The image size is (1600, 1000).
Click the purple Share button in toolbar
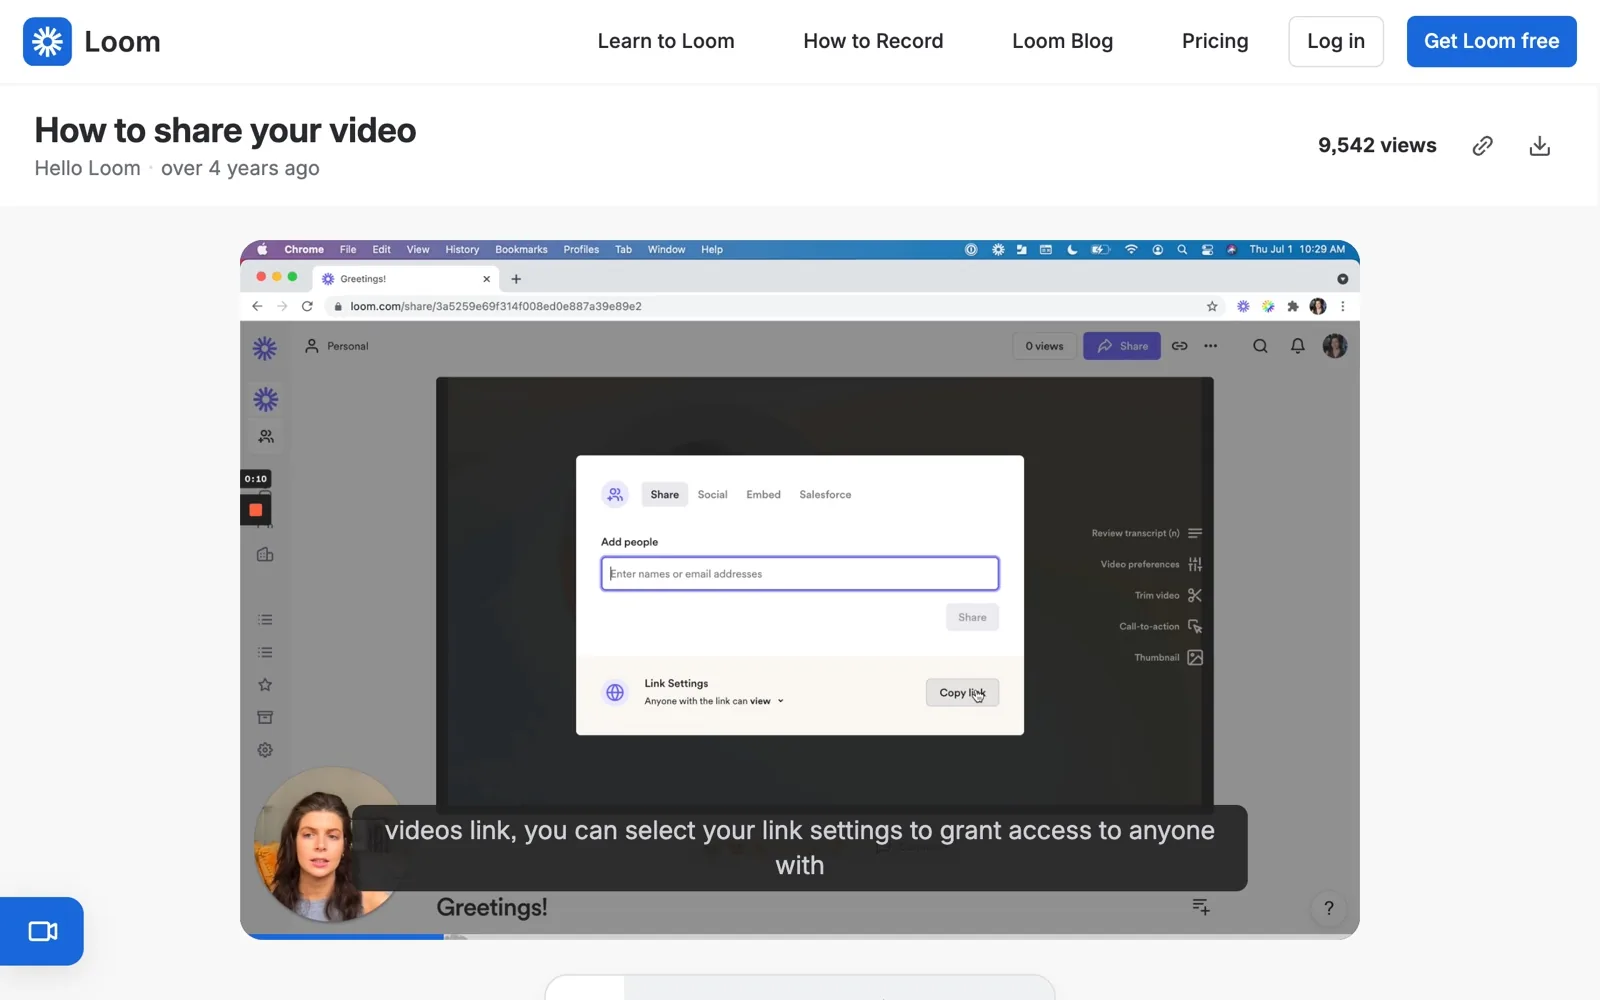coord(1122,346)
